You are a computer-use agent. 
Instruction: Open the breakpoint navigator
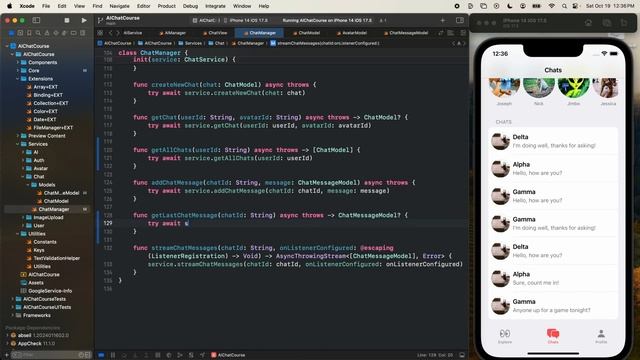(73, 33)
